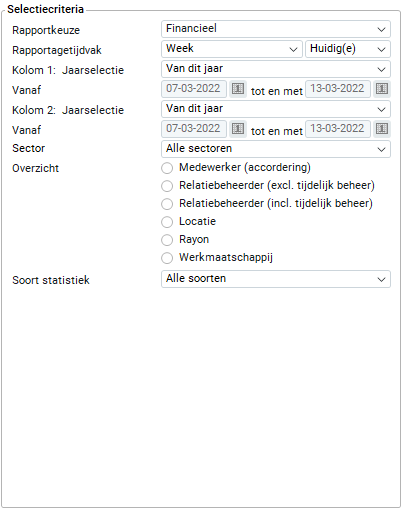Open the Rapportkeuze dropdown showing Financieel
This screenshot has height=510, width=406.
pos(276,29)
